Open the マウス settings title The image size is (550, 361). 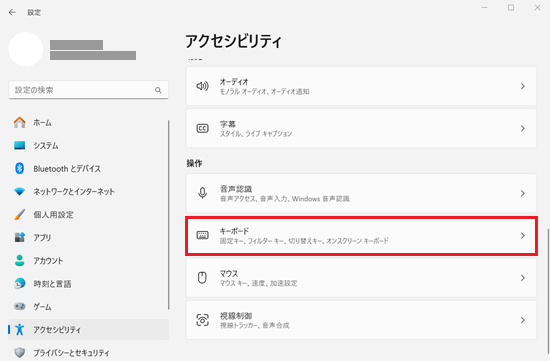click(x=229, y=273)
